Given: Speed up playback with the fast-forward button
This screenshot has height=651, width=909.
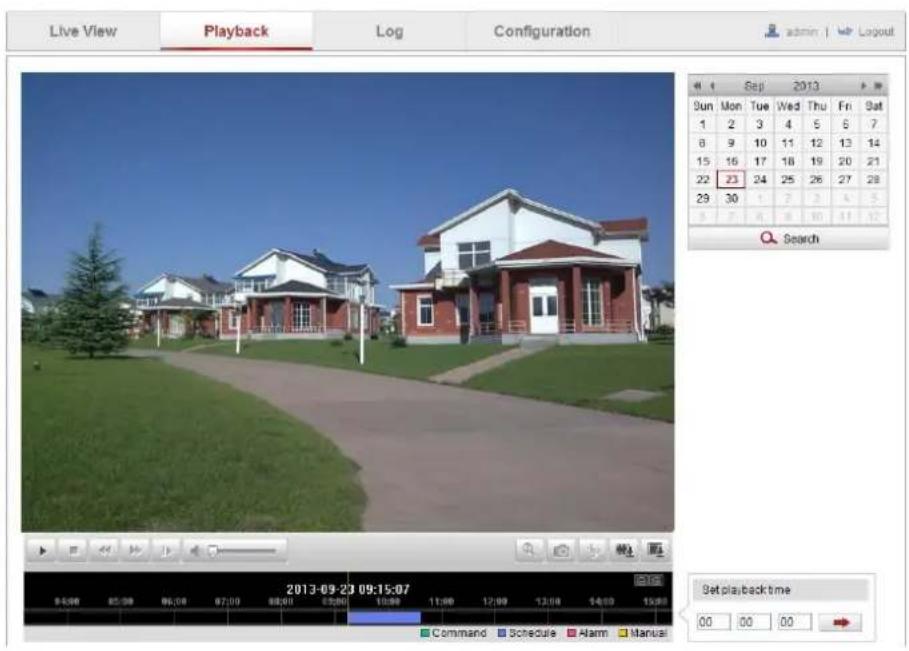Looking at the screenshot, I should coord(135,550).
